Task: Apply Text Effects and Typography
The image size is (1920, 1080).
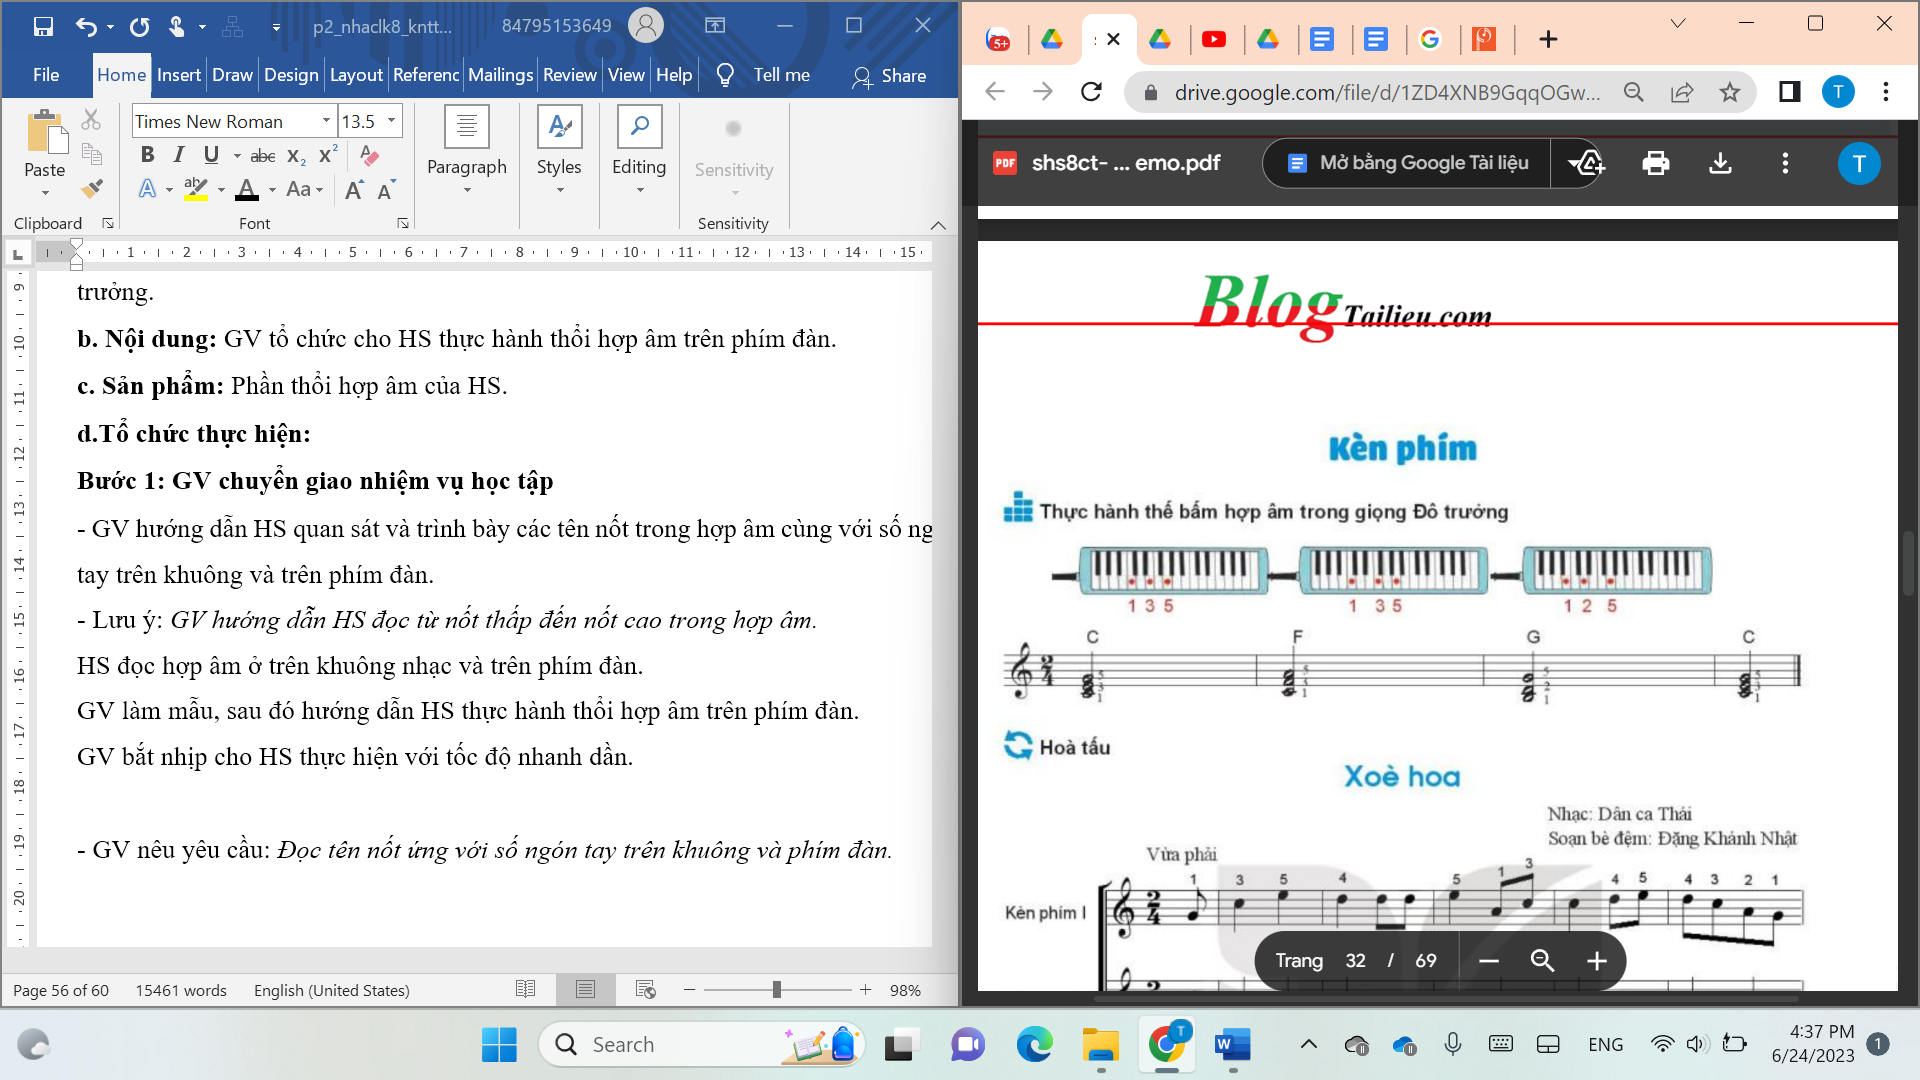Action: pyautogui.click(x=148, y=189)
